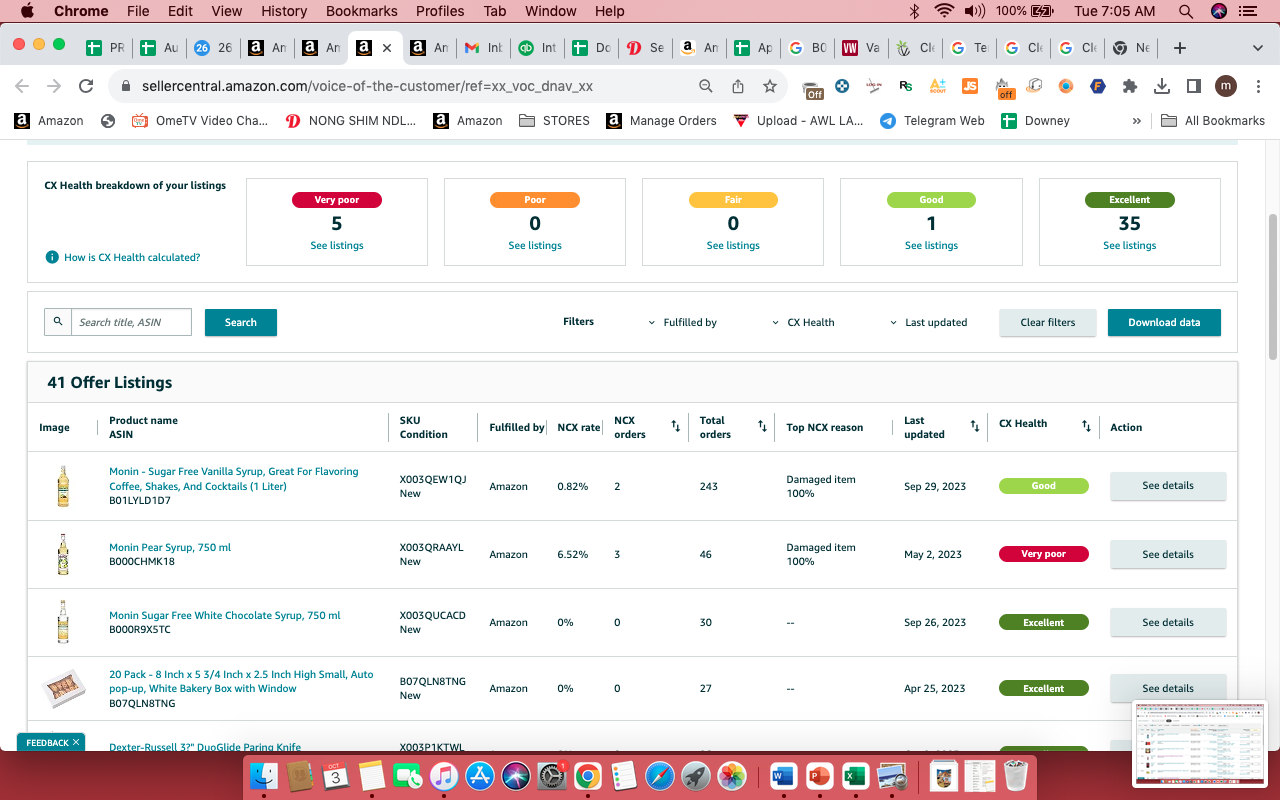
Task: Launch Microsoft Word from the Dock
Action: pos(783,775)
